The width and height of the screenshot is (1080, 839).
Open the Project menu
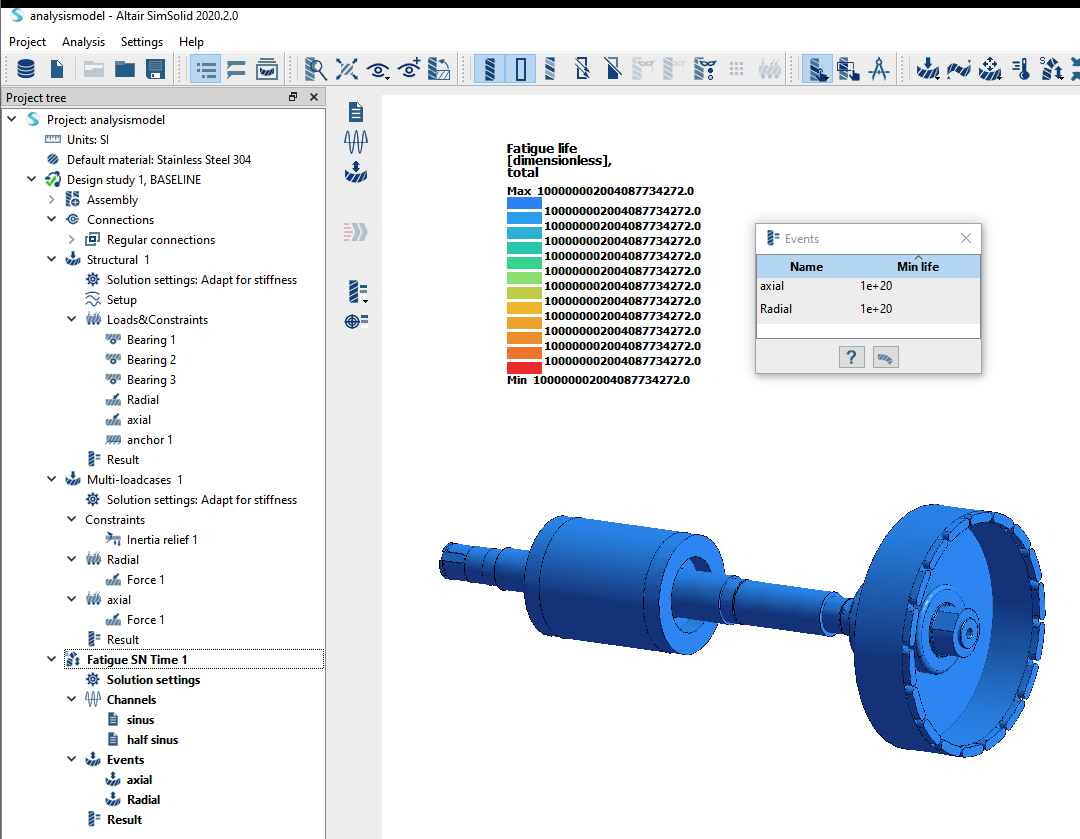(x=28, y=42)
